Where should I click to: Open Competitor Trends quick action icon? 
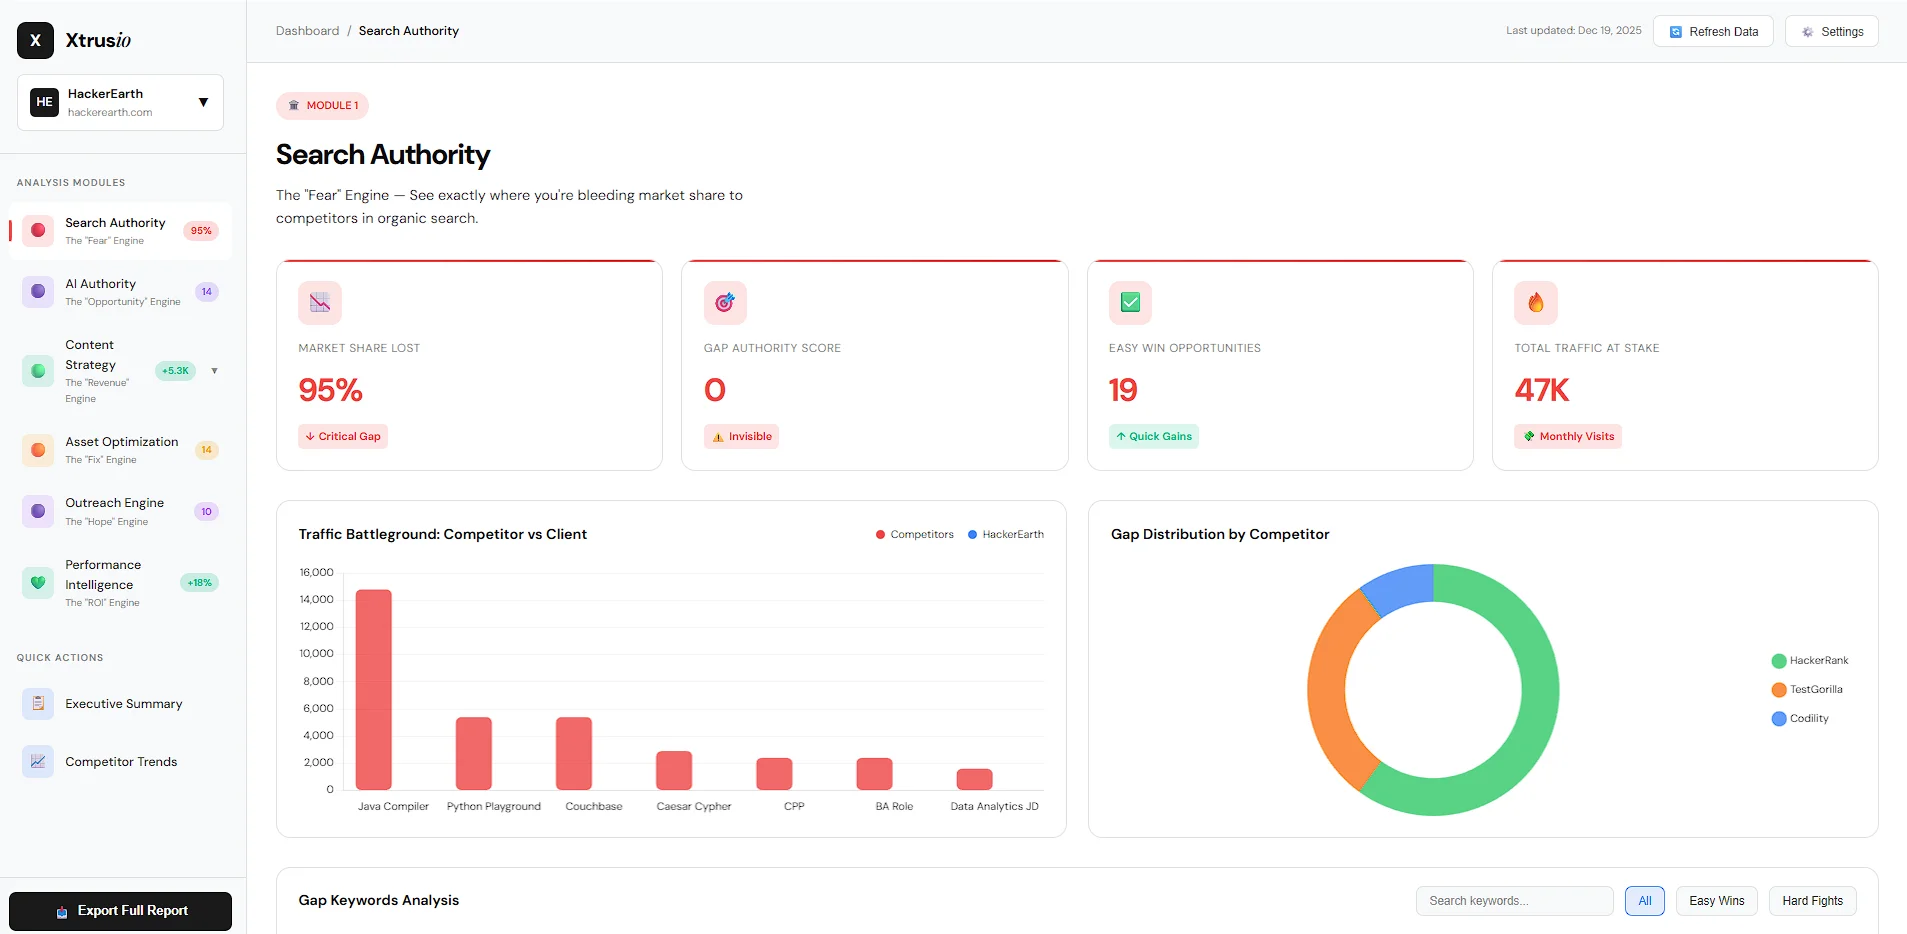click(38, 761)
